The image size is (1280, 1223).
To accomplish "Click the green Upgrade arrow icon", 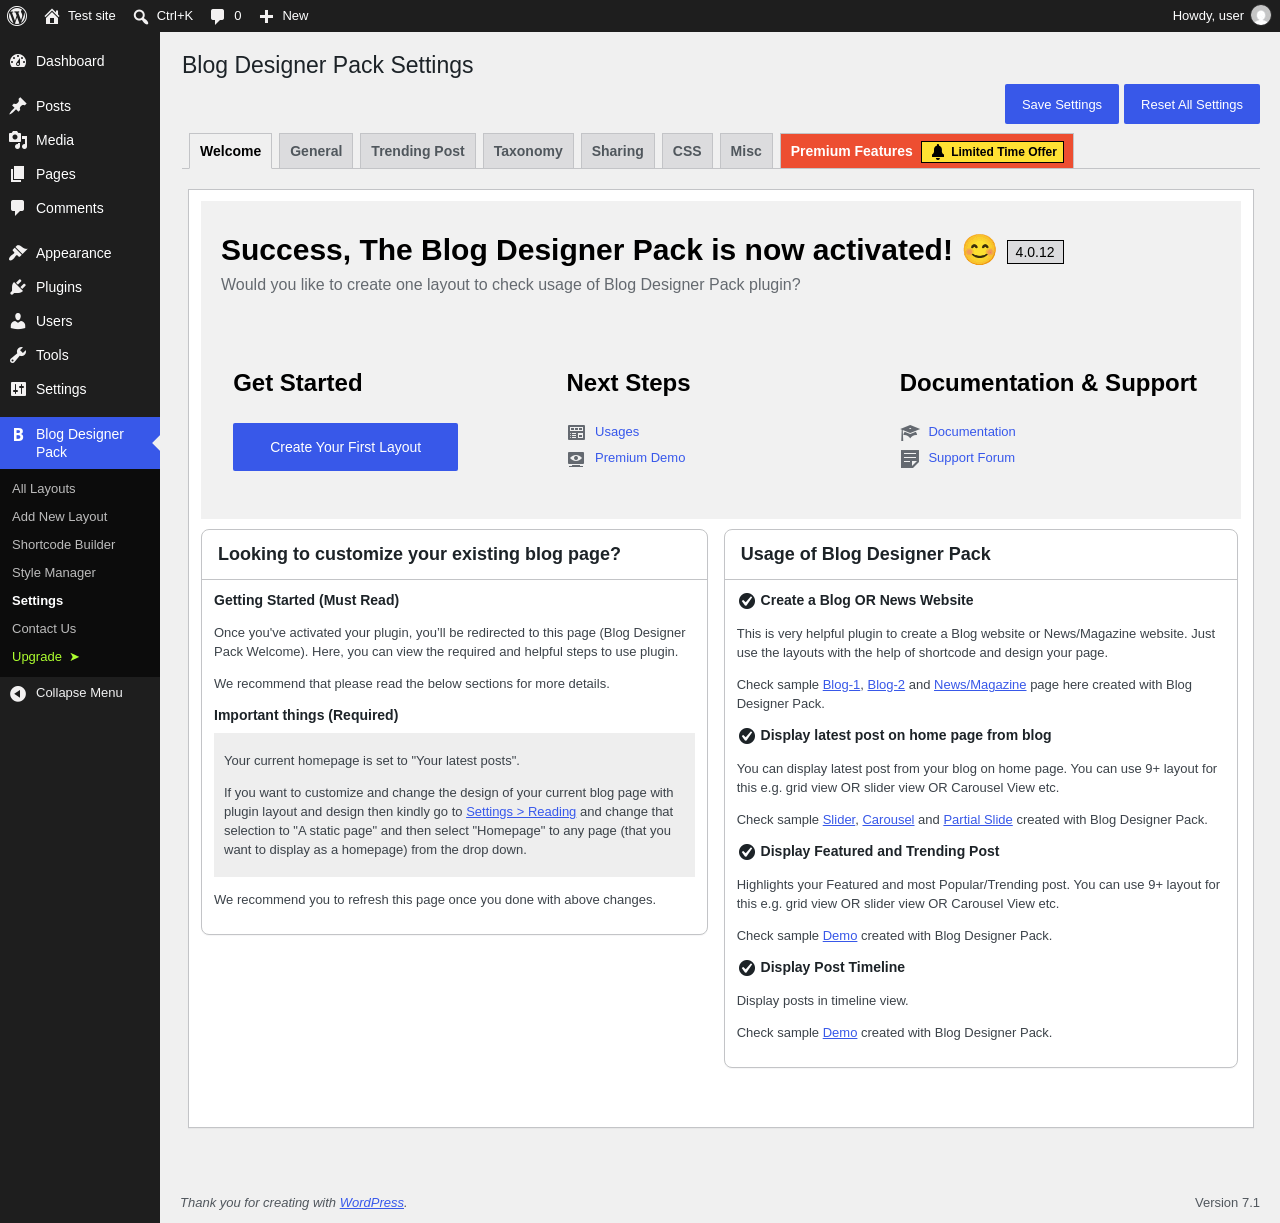I will coord(75,657).
